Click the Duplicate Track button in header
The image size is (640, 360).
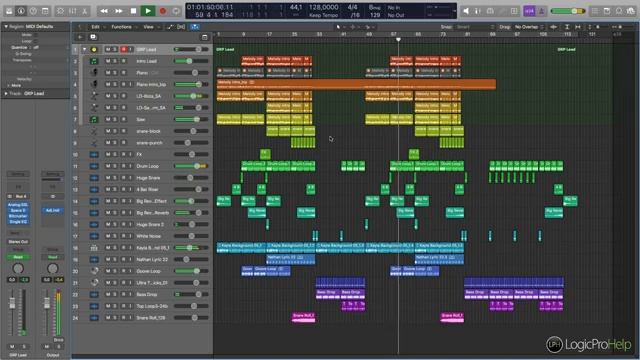(x=93, y=37)
